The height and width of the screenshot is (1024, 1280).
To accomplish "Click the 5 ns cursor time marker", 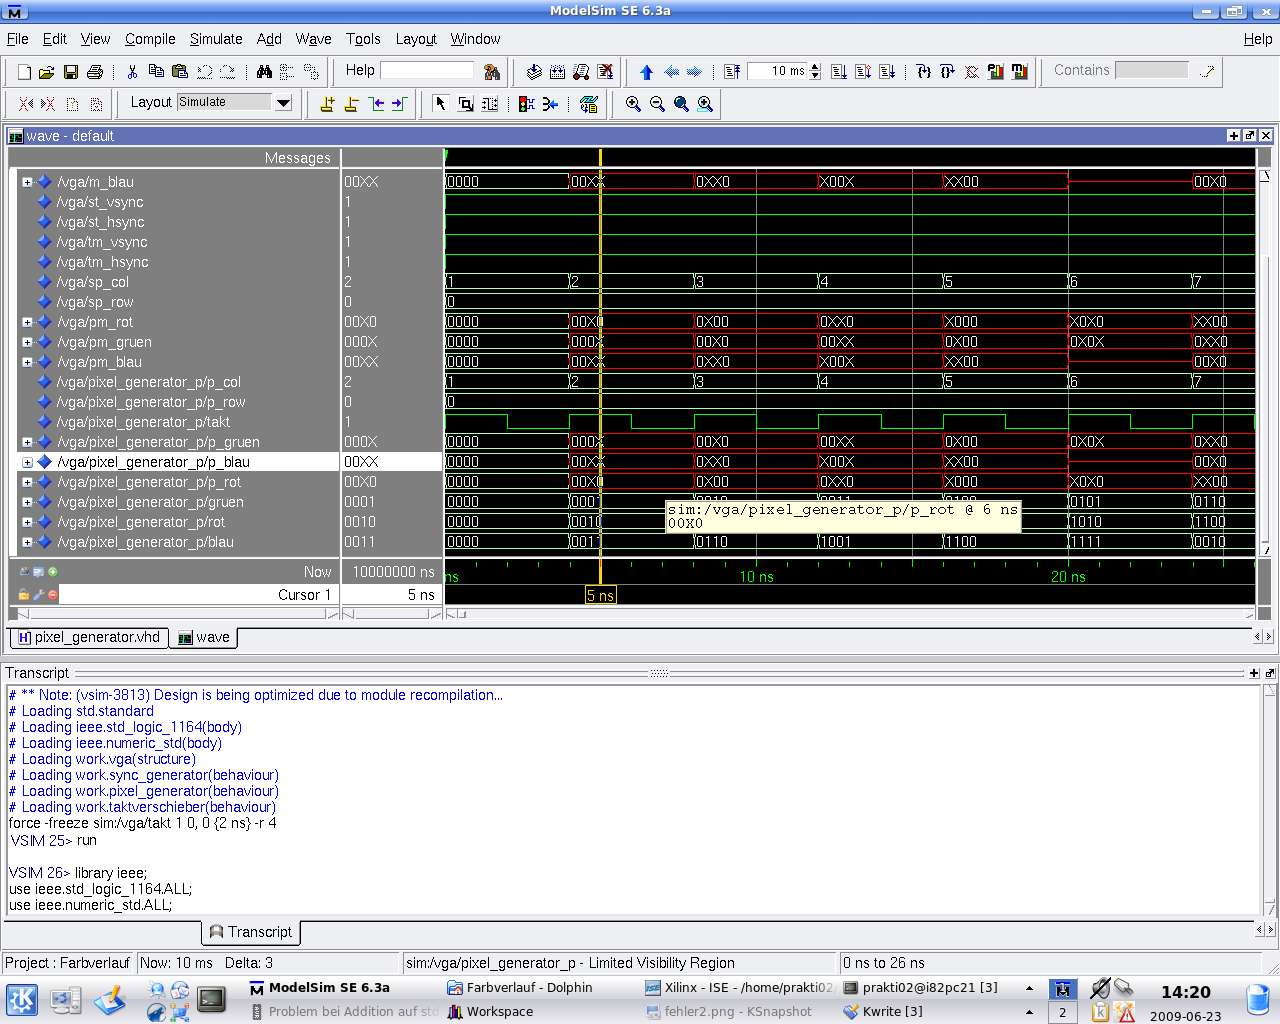I will pyautogui.click(x=601, y=595).
